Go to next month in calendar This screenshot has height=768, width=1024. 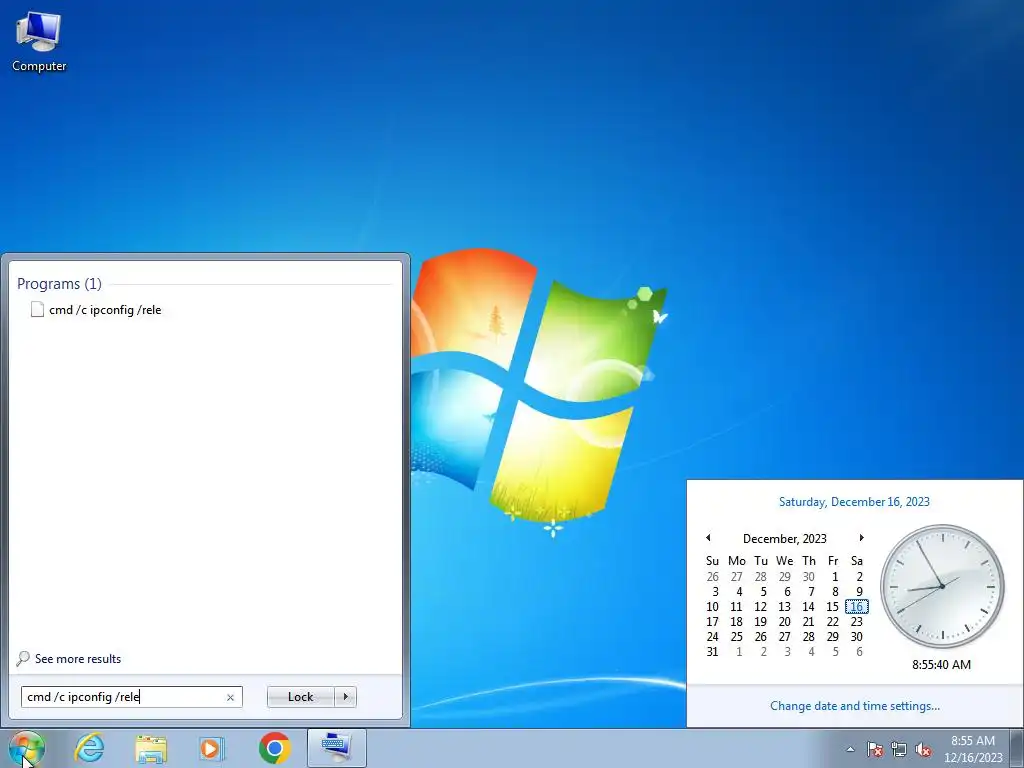861,538
